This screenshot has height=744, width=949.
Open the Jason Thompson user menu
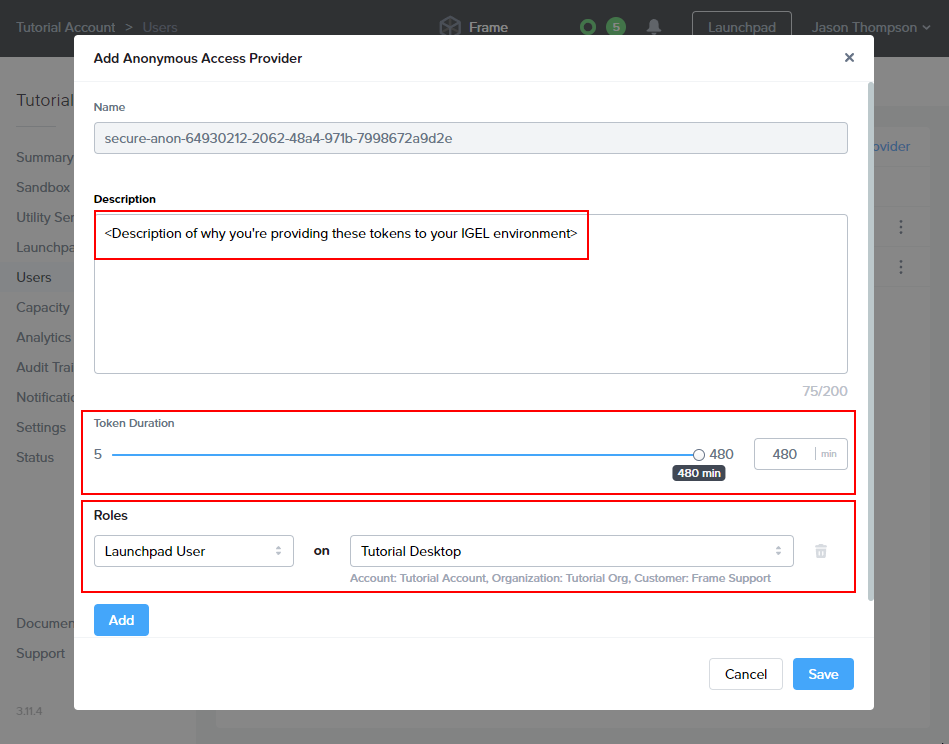(863, 27)
